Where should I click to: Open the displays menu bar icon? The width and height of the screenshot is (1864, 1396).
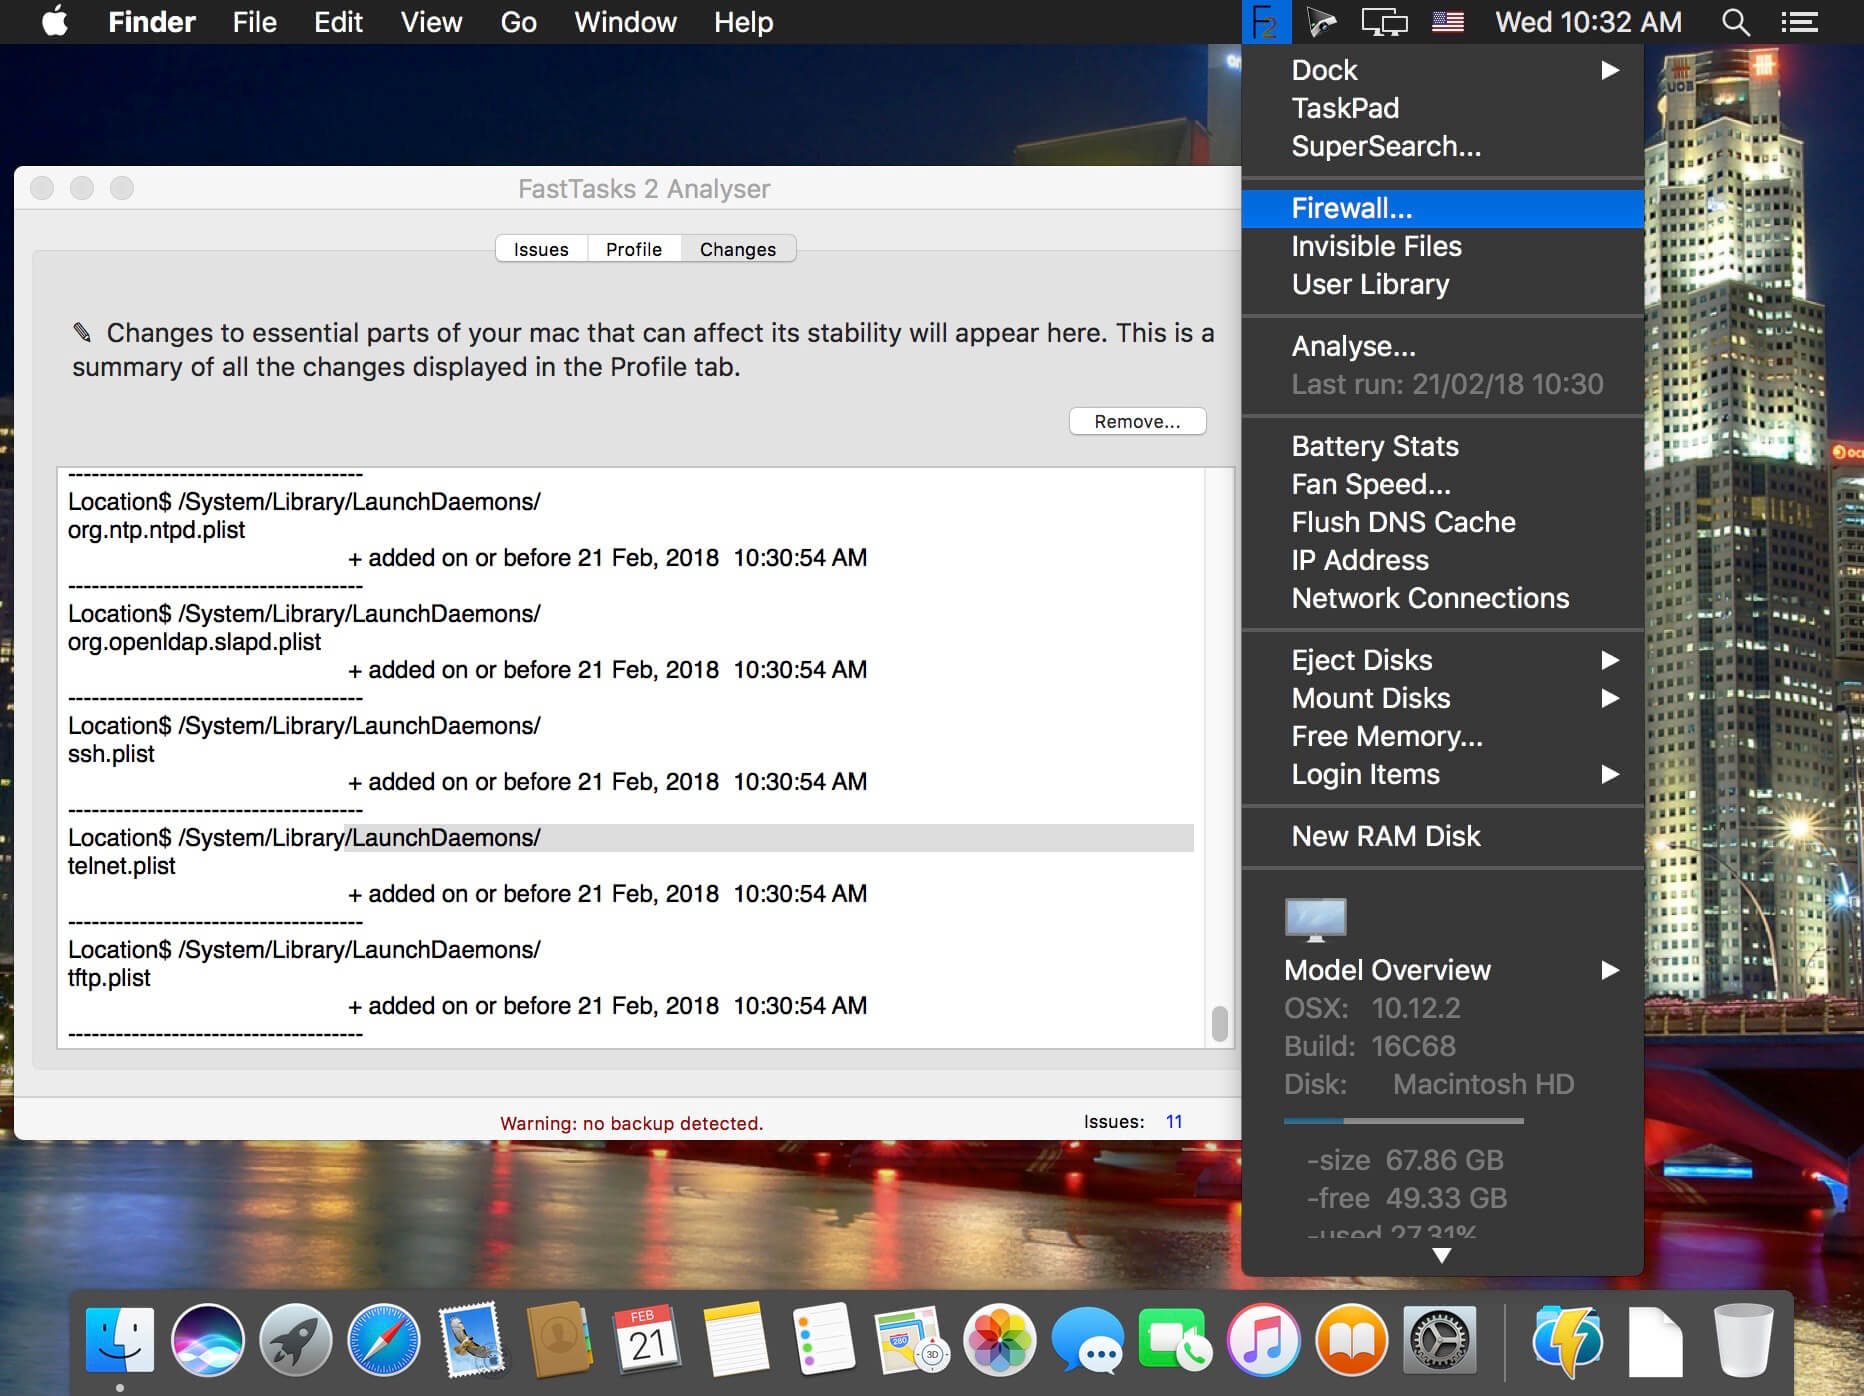[1385, 22]
